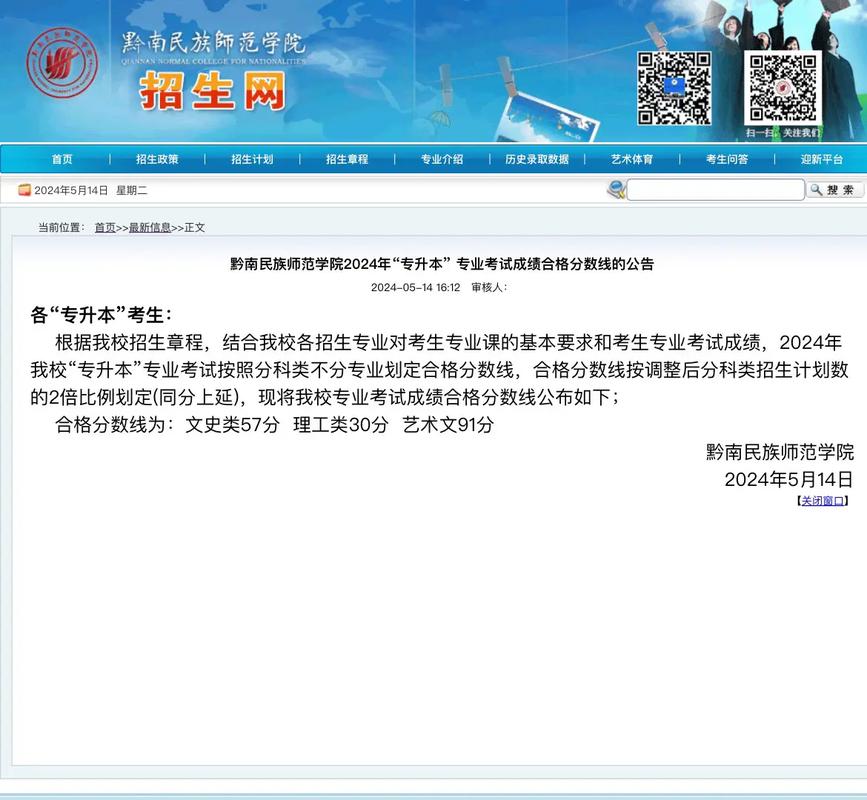The height and width of the screenshot is (800, 867).
Task: Click the magnifying glass icon left of search box
Action: point(614,189)
